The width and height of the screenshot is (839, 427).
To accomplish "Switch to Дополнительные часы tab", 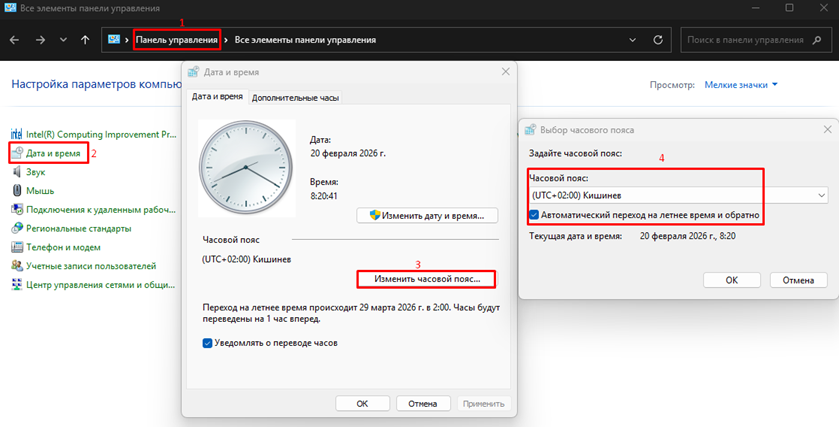I will [x=295, y=98].
